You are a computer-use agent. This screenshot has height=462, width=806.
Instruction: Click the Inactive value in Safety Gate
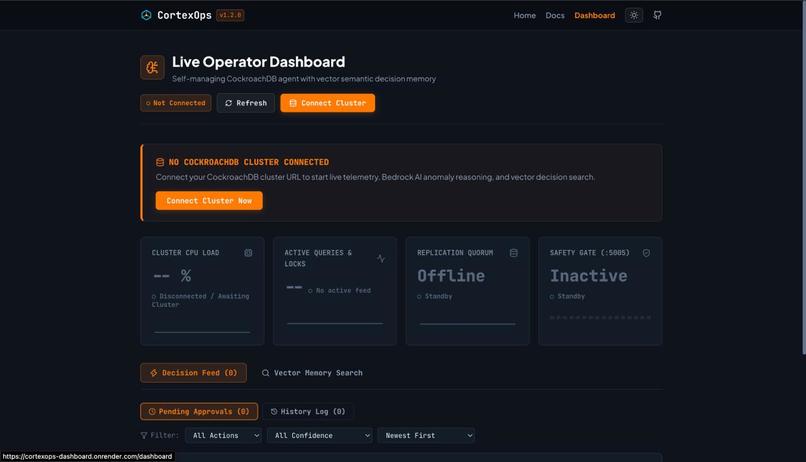[x=589, y=276]
